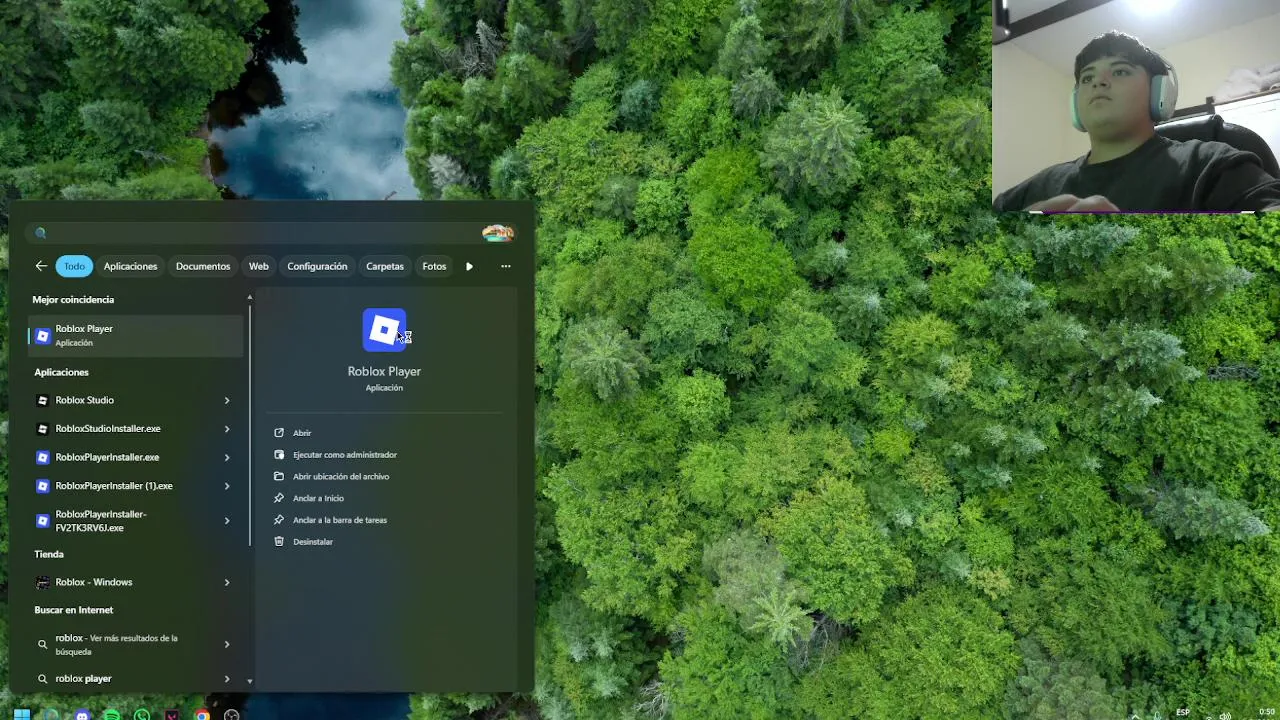Click the RobloxStudioInstaller.exe file icon
The height and width of the screenshot is (720, 1280).
tap(42, 429)
